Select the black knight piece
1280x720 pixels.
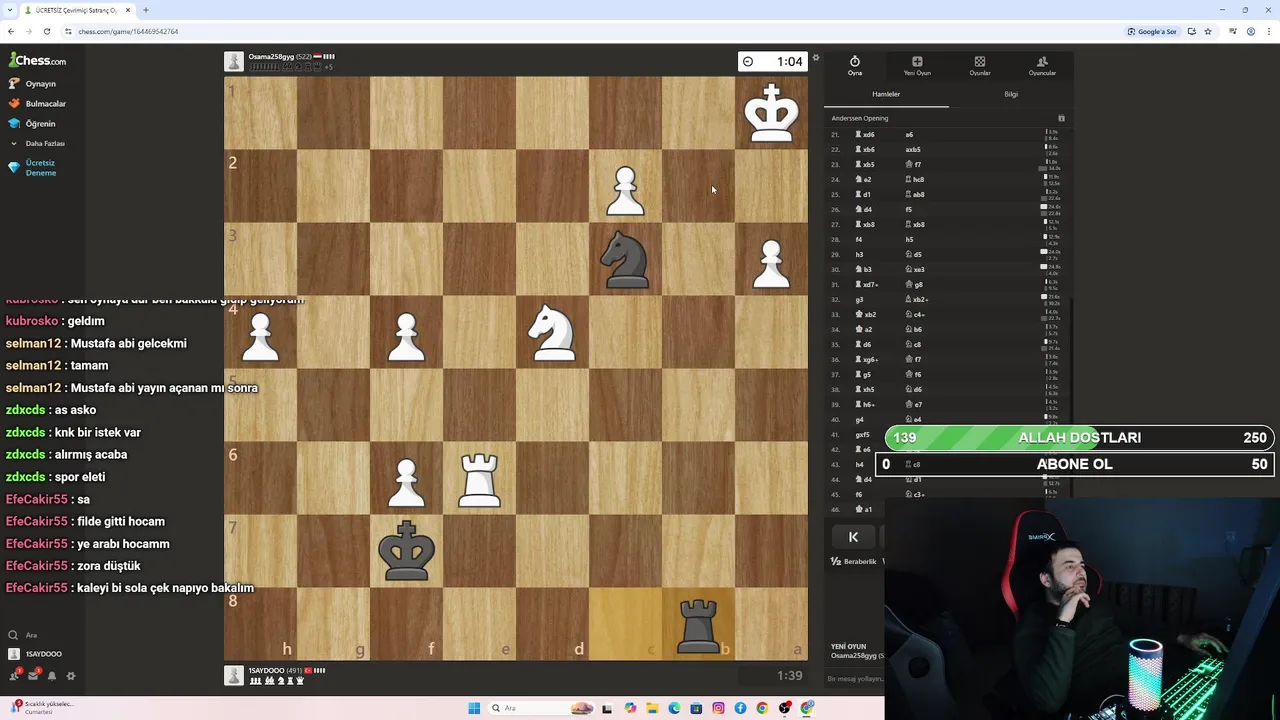(625, 259)
